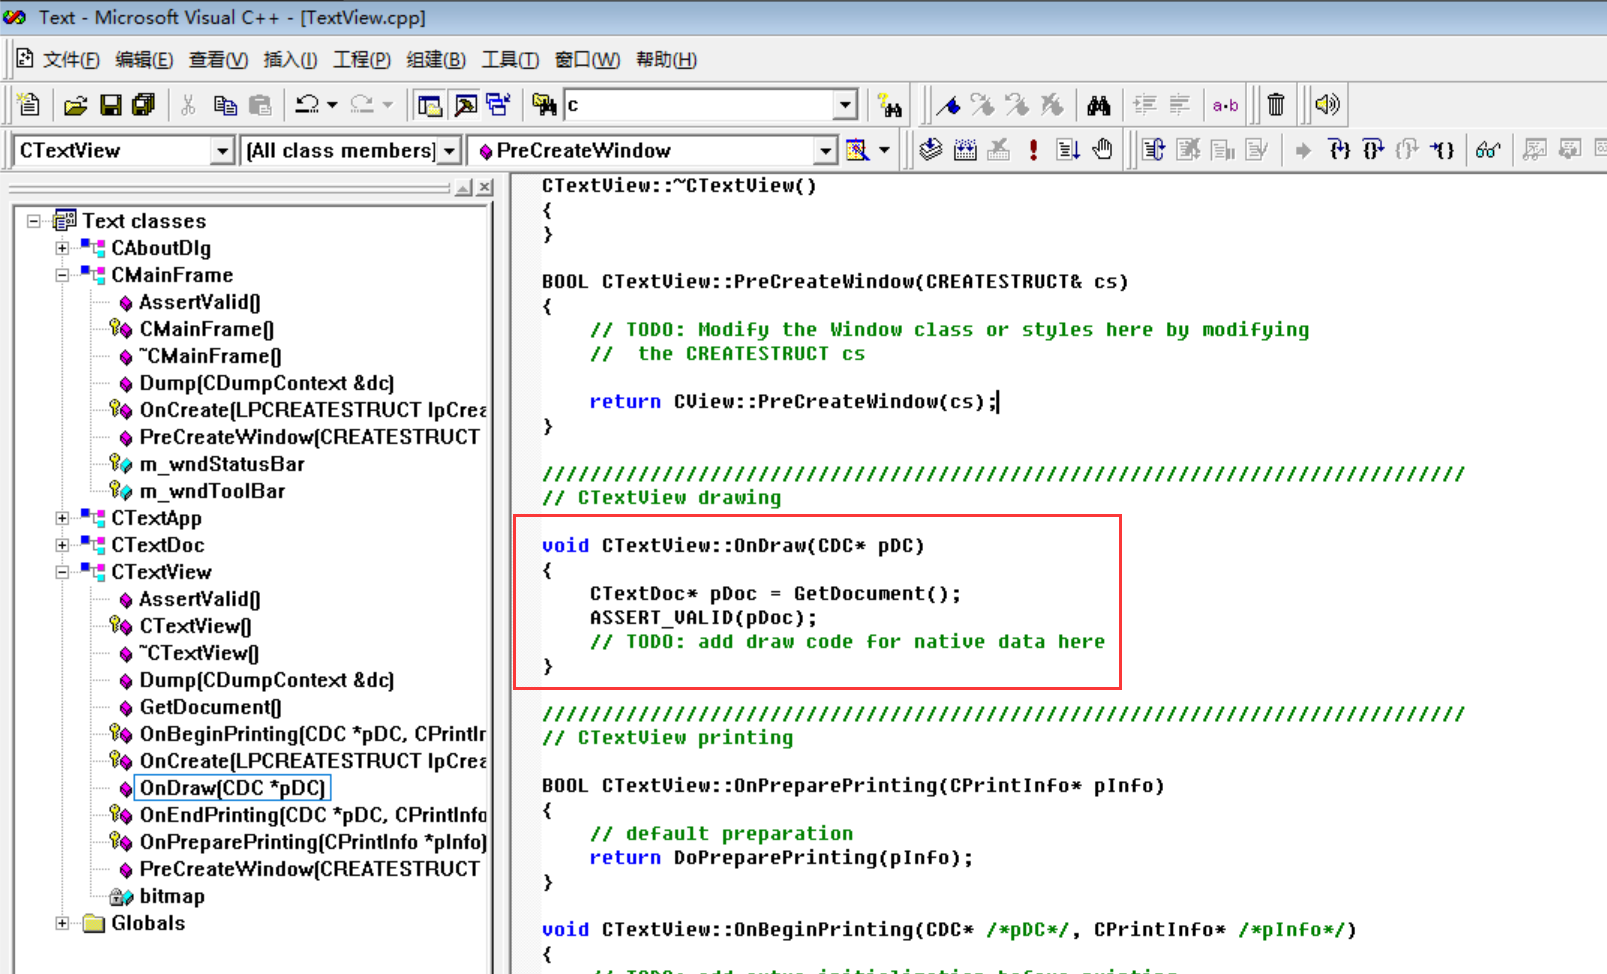Toggle the Workspace pane button

tap(430, 104)
